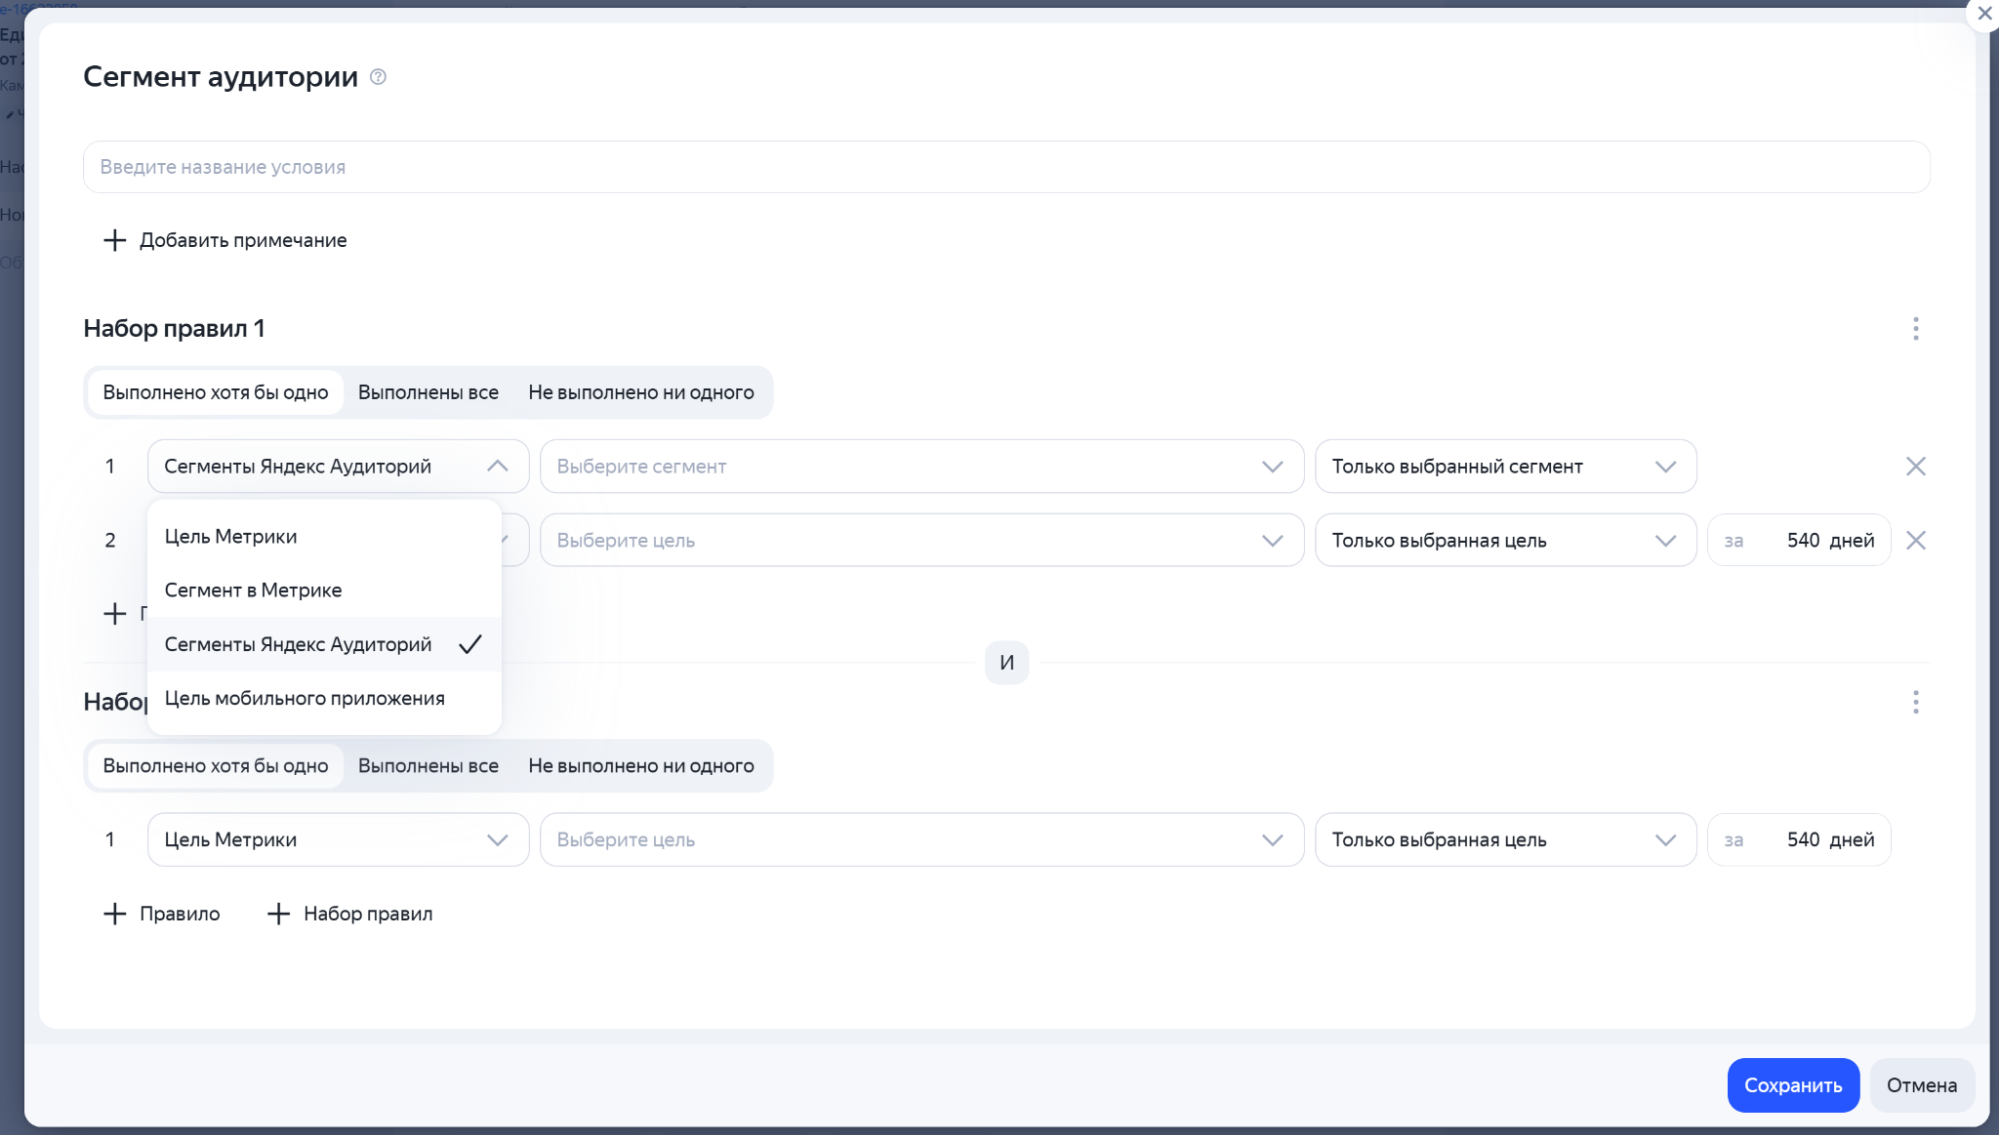Close the dialog with the top-right X
The image size is (1999, 1136).
(1984, 14)
